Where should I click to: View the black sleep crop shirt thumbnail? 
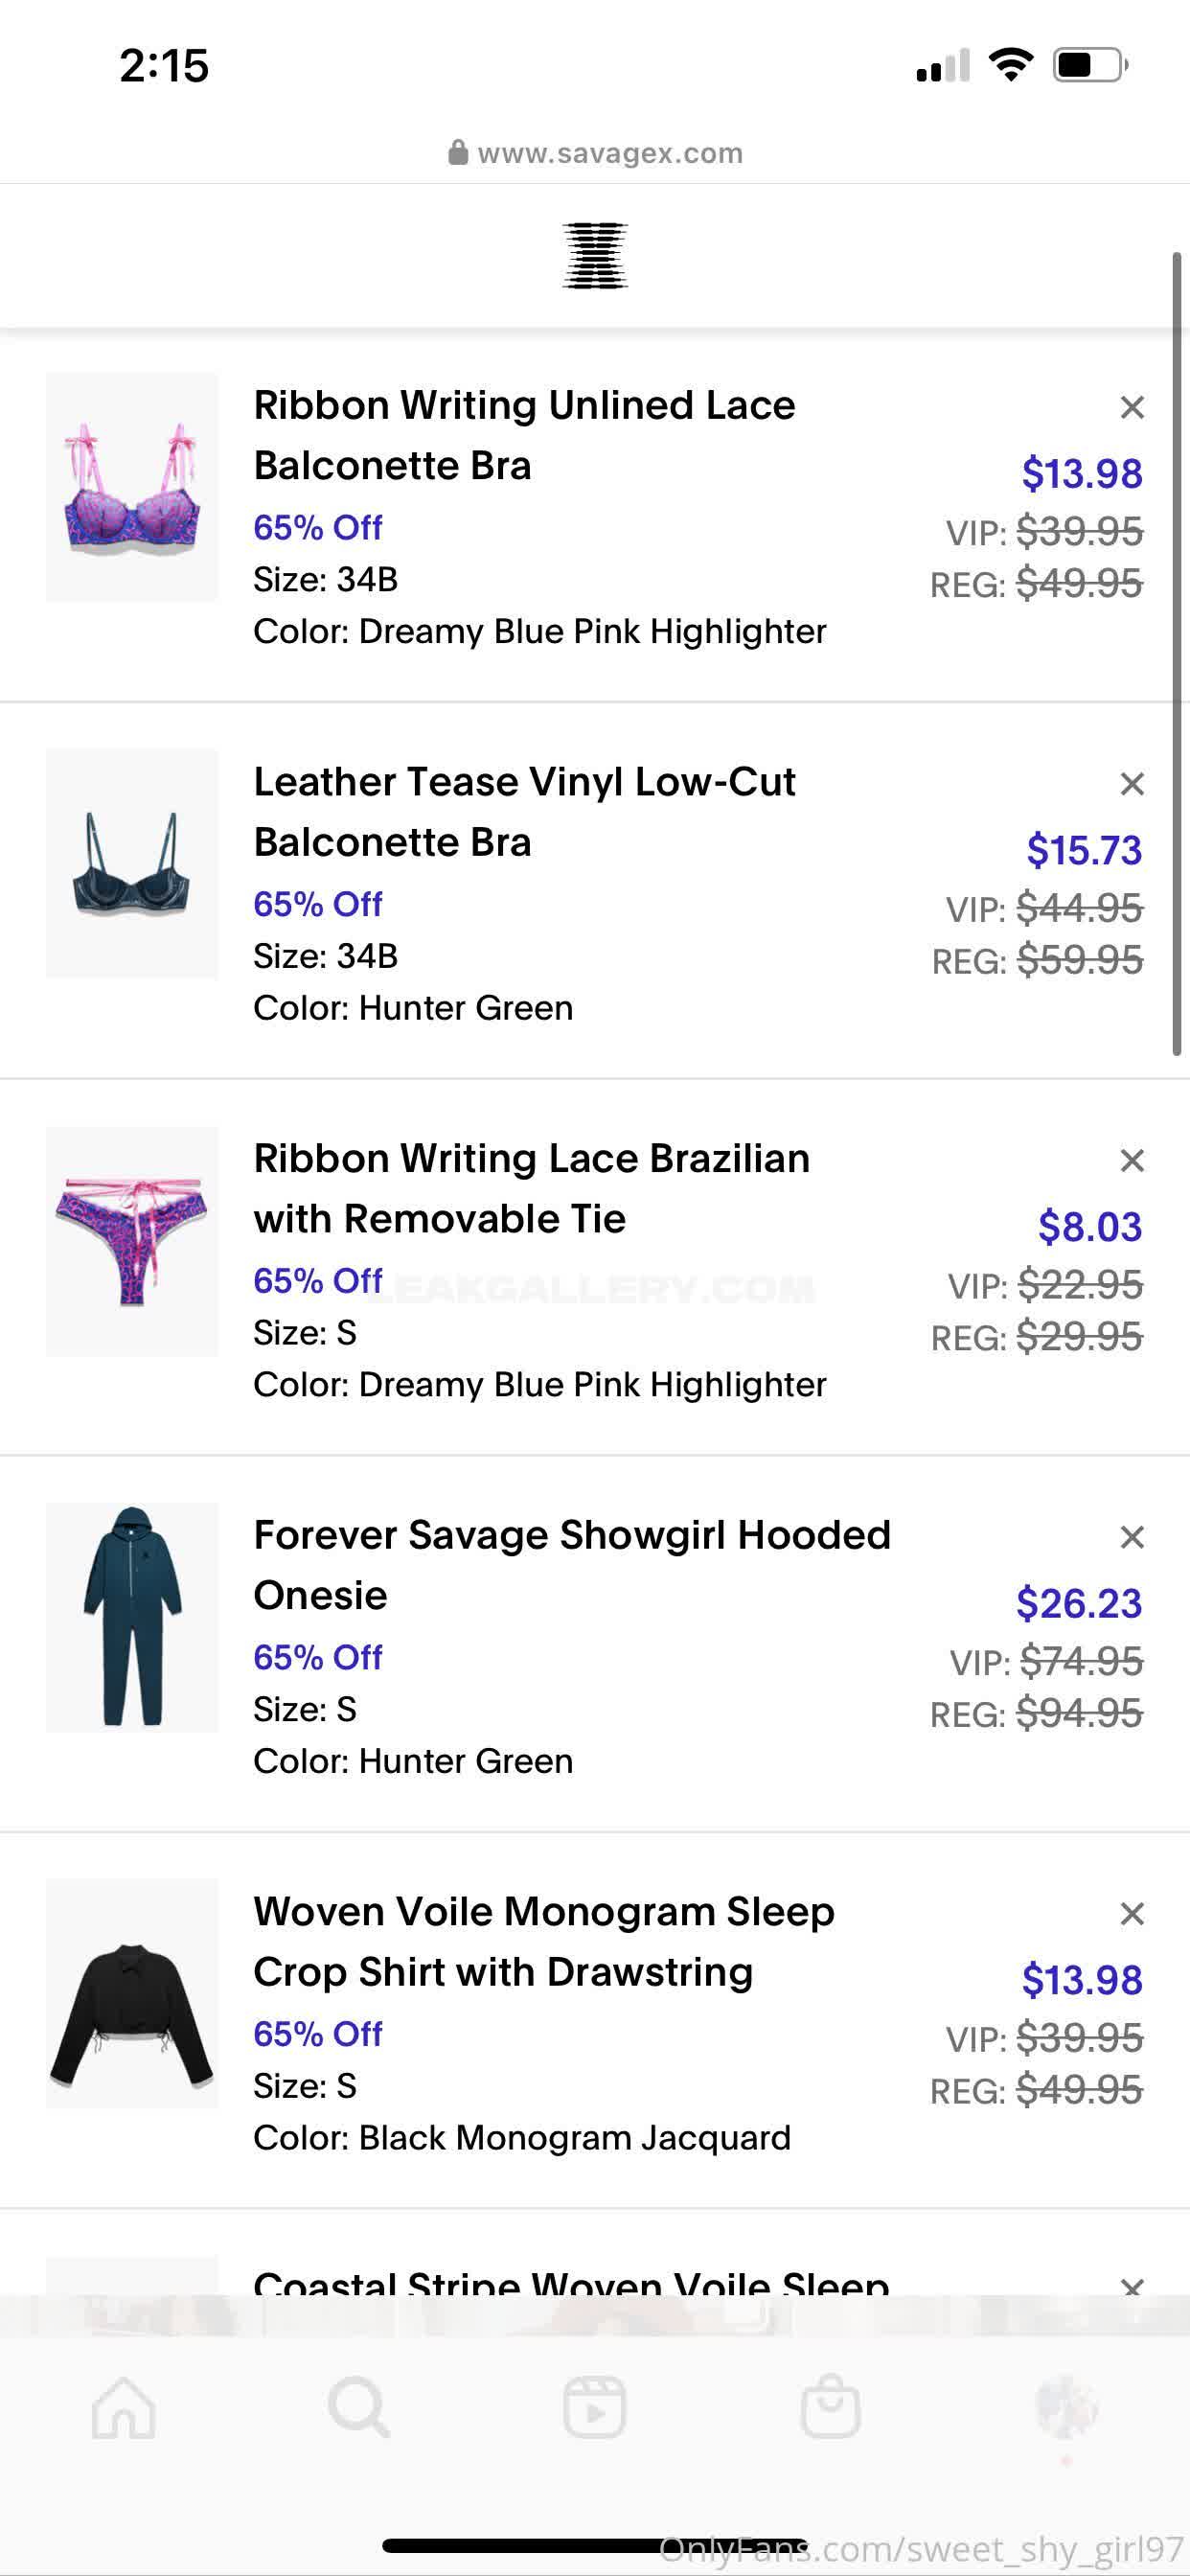132,1994
